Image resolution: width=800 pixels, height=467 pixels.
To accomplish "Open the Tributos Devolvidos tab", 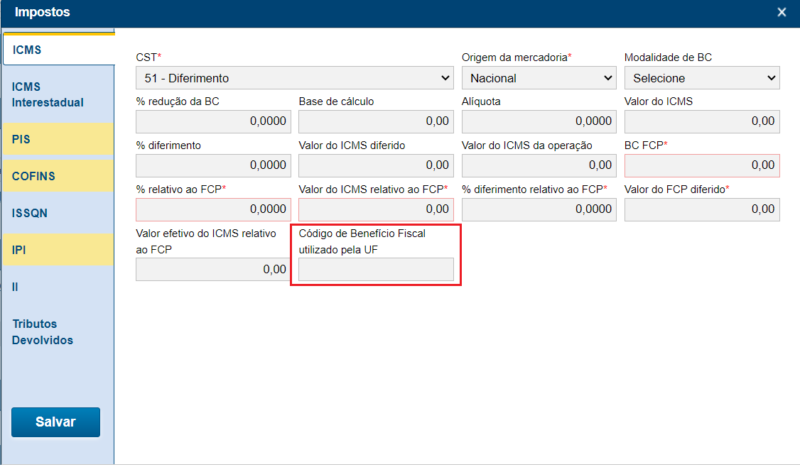I will 57,331.
